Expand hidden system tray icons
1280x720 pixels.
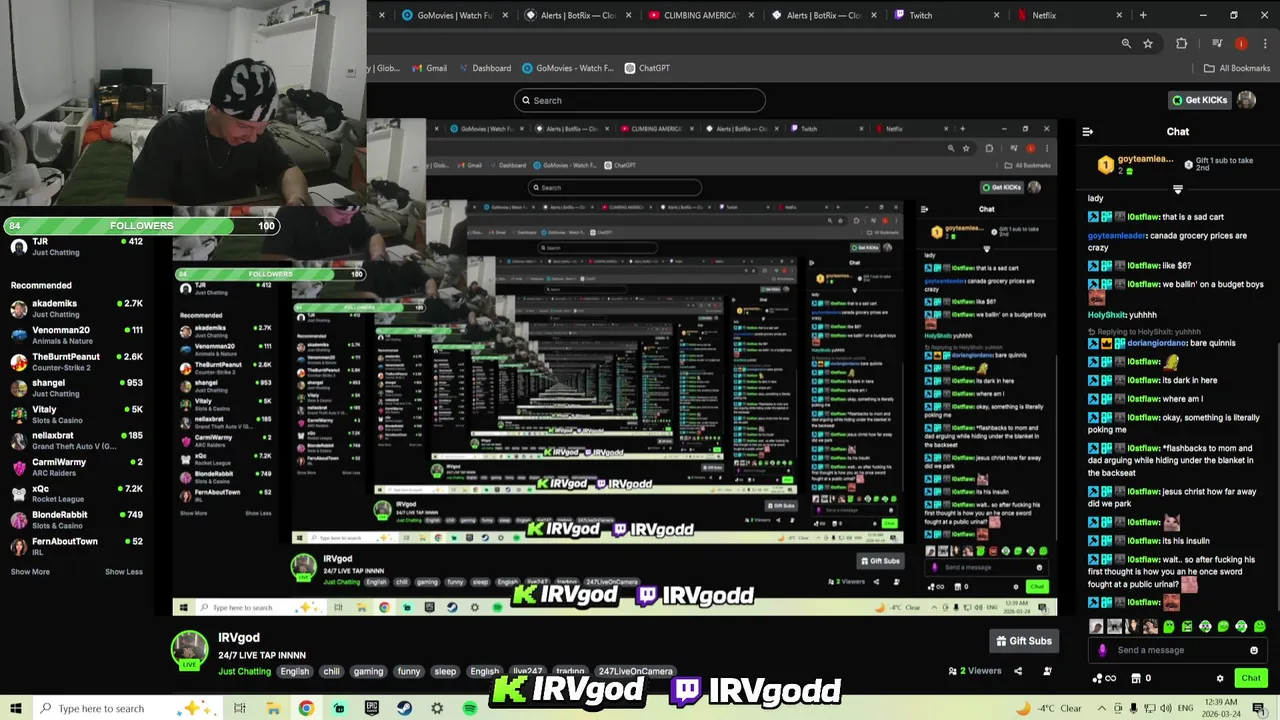1100,708
